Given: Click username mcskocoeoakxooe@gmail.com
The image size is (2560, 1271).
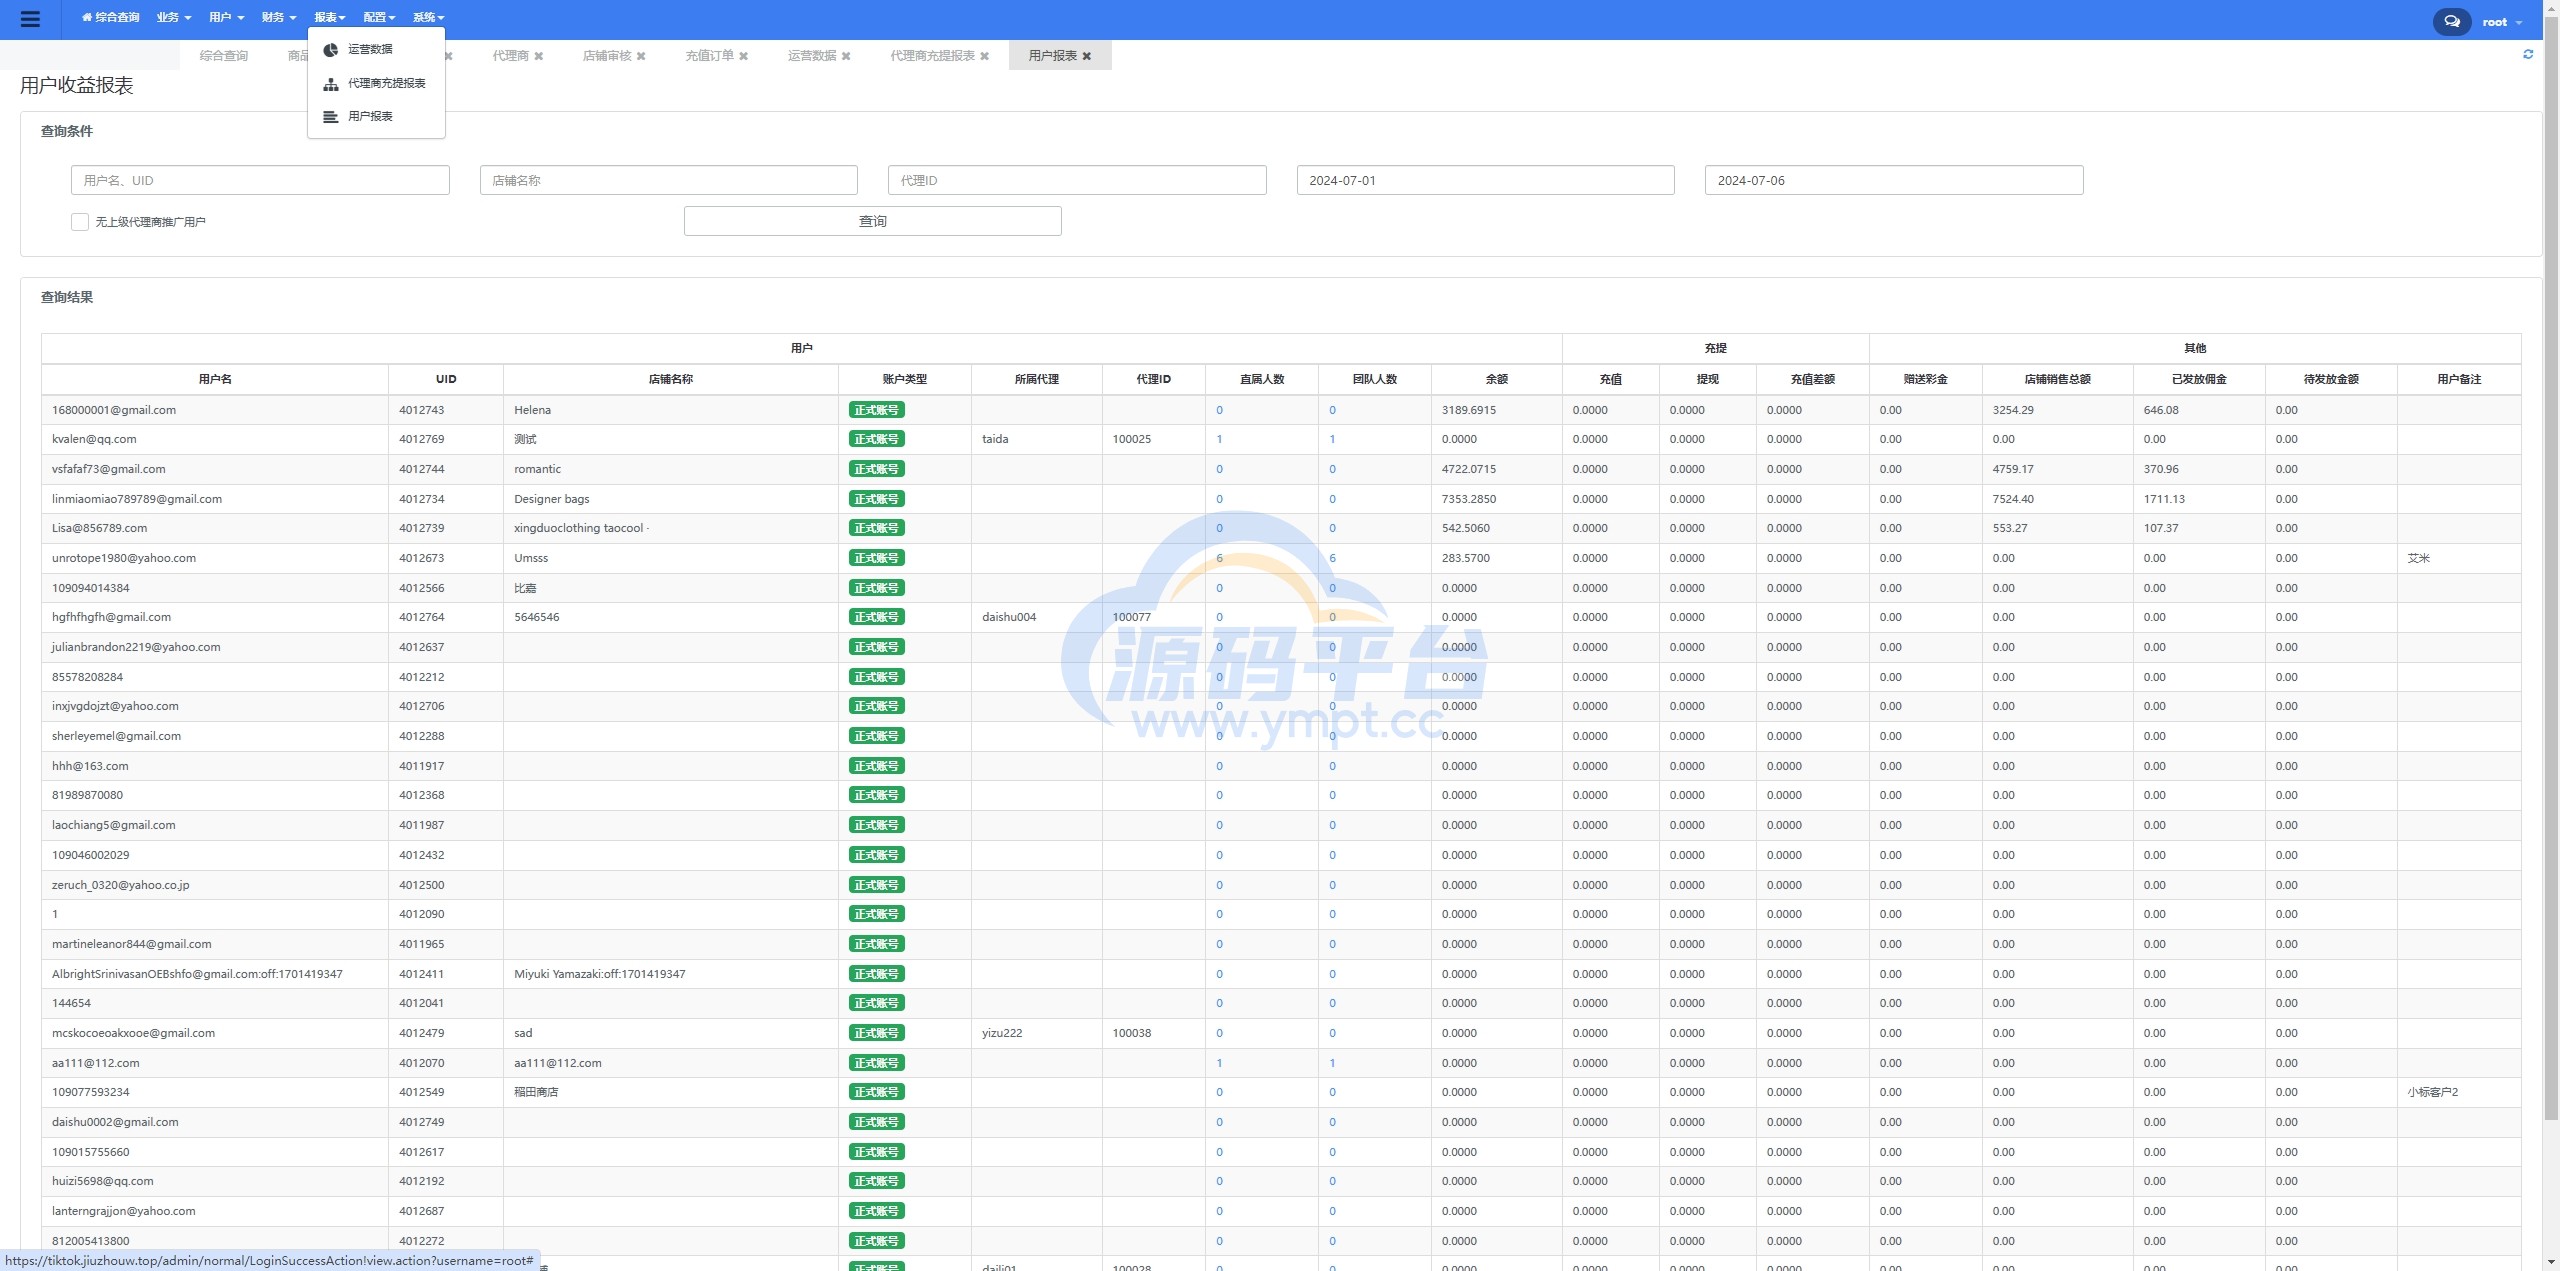Looking at the screenshot, I should pyautogui.click(x=133, y=1034).
